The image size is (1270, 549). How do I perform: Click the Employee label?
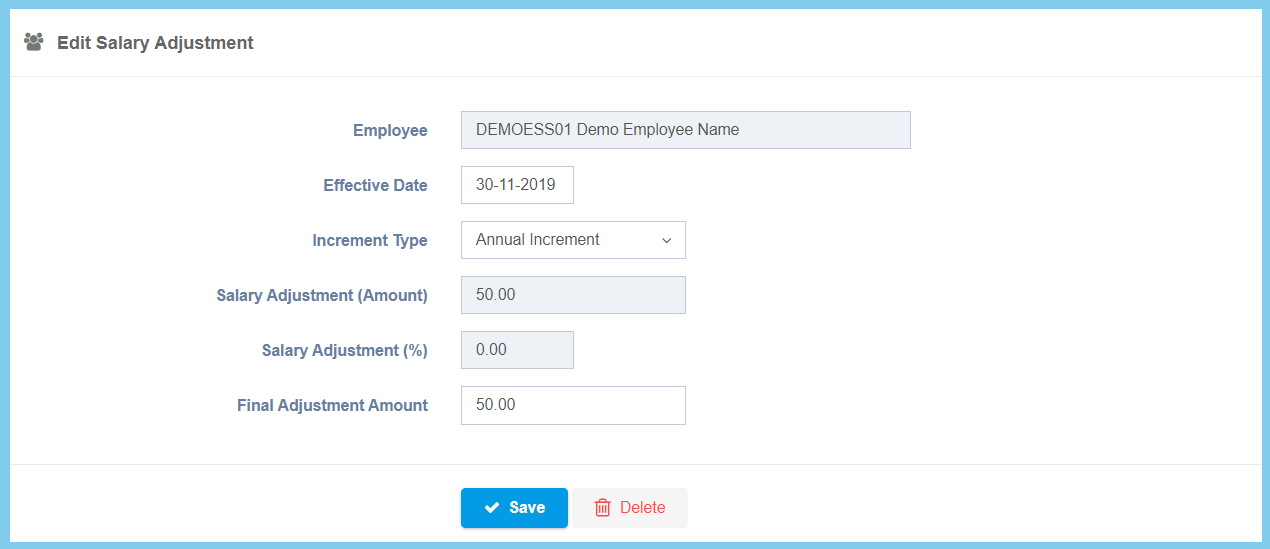390,131
